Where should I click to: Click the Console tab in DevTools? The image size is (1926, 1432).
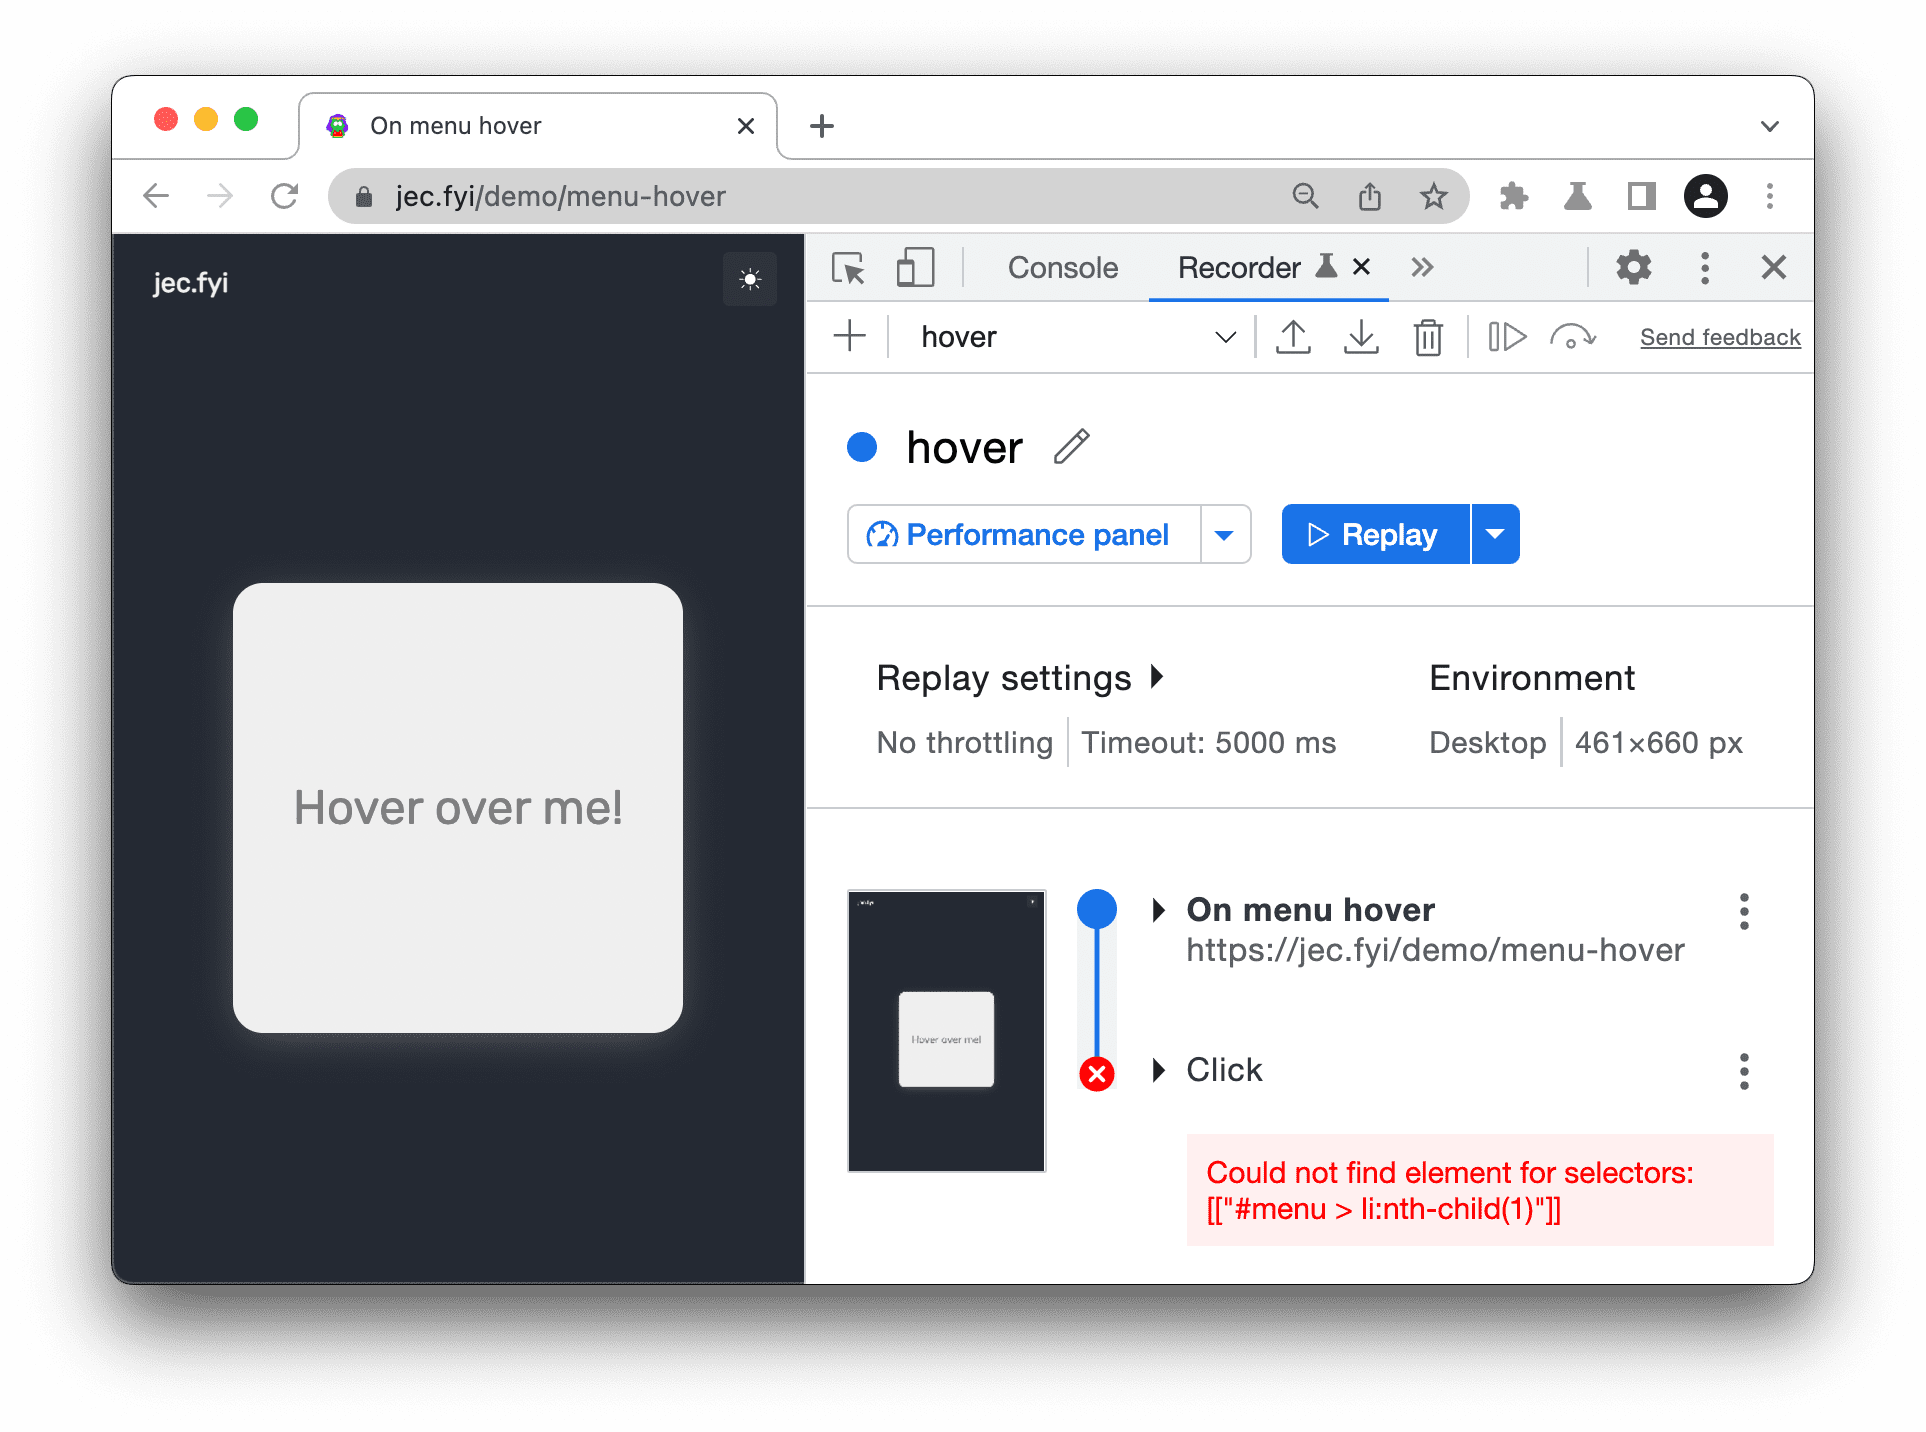[x=1063, y=268]
